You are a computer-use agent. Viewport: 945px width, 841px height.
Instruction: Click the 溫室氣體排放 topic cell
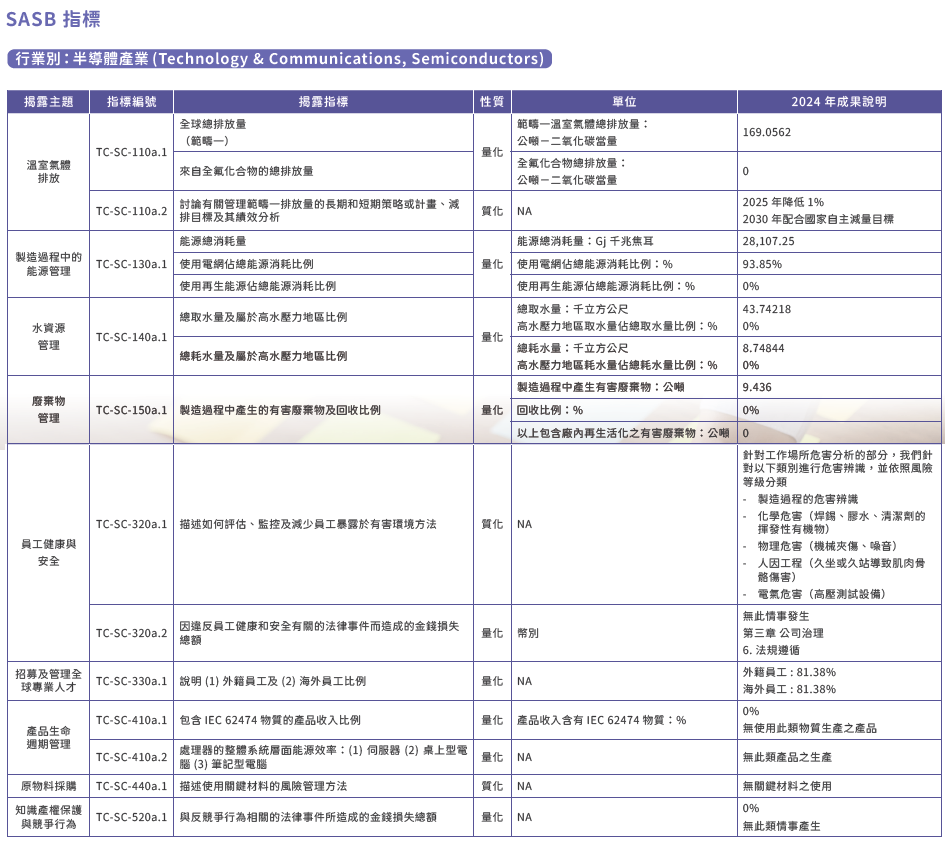click(48, 171)
